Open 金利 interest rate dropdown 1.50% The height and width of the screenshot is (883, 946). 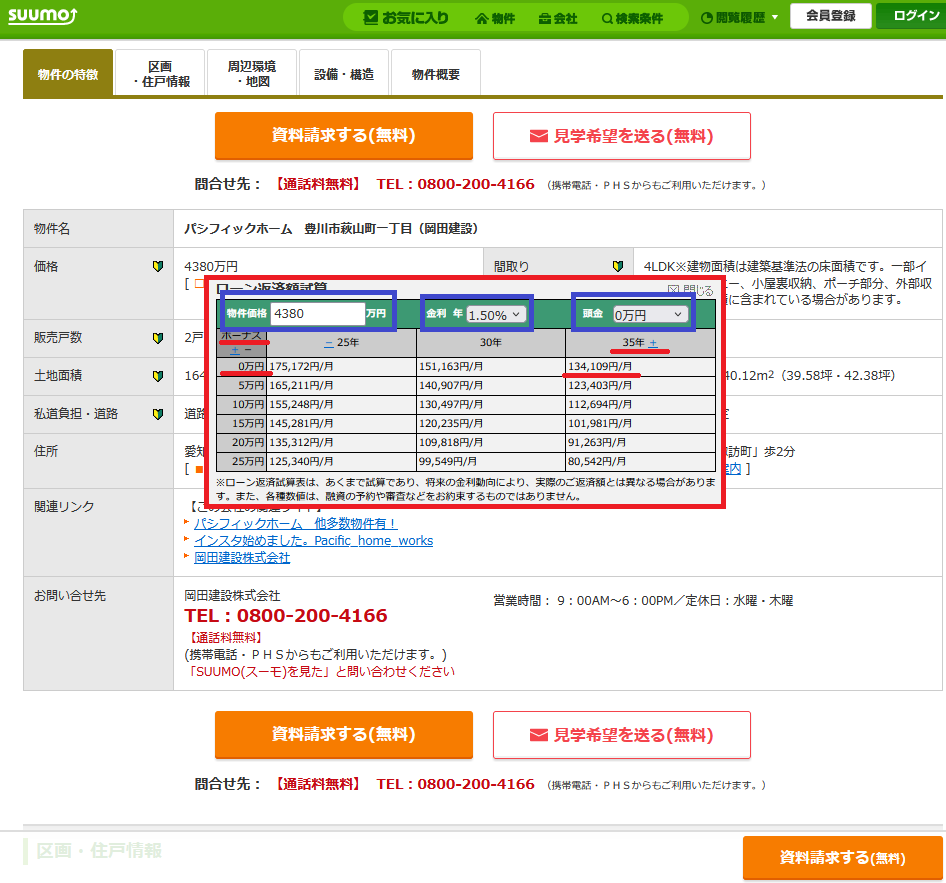[495, 314]
